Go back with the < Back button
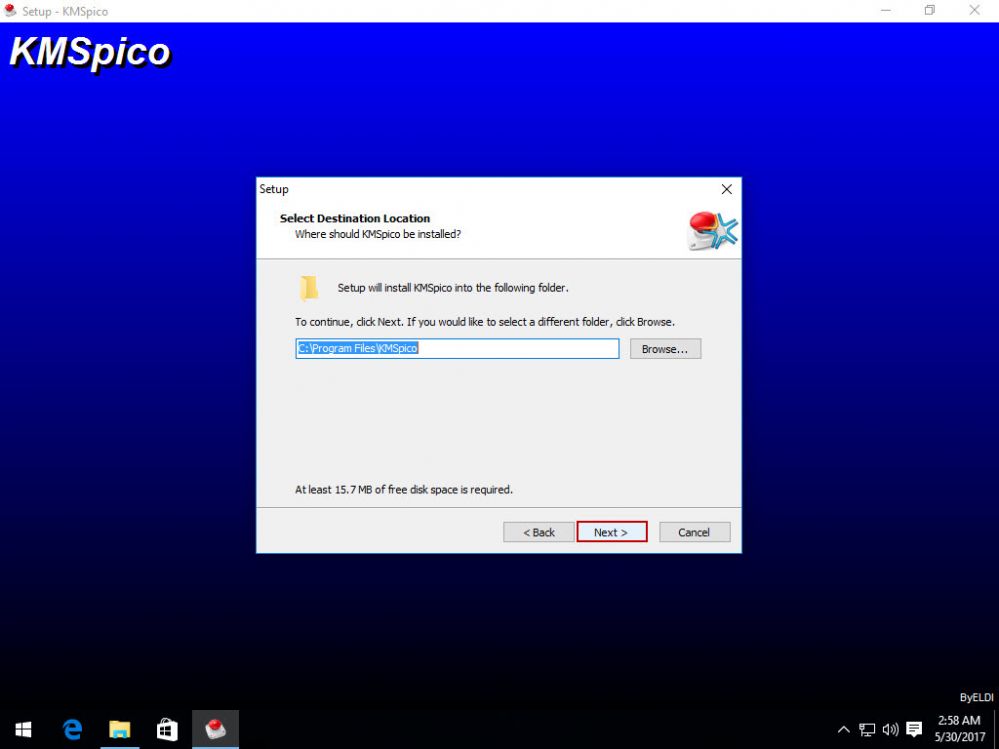The image size is (999, 749). pyautogui.click(x=538, y=532)
